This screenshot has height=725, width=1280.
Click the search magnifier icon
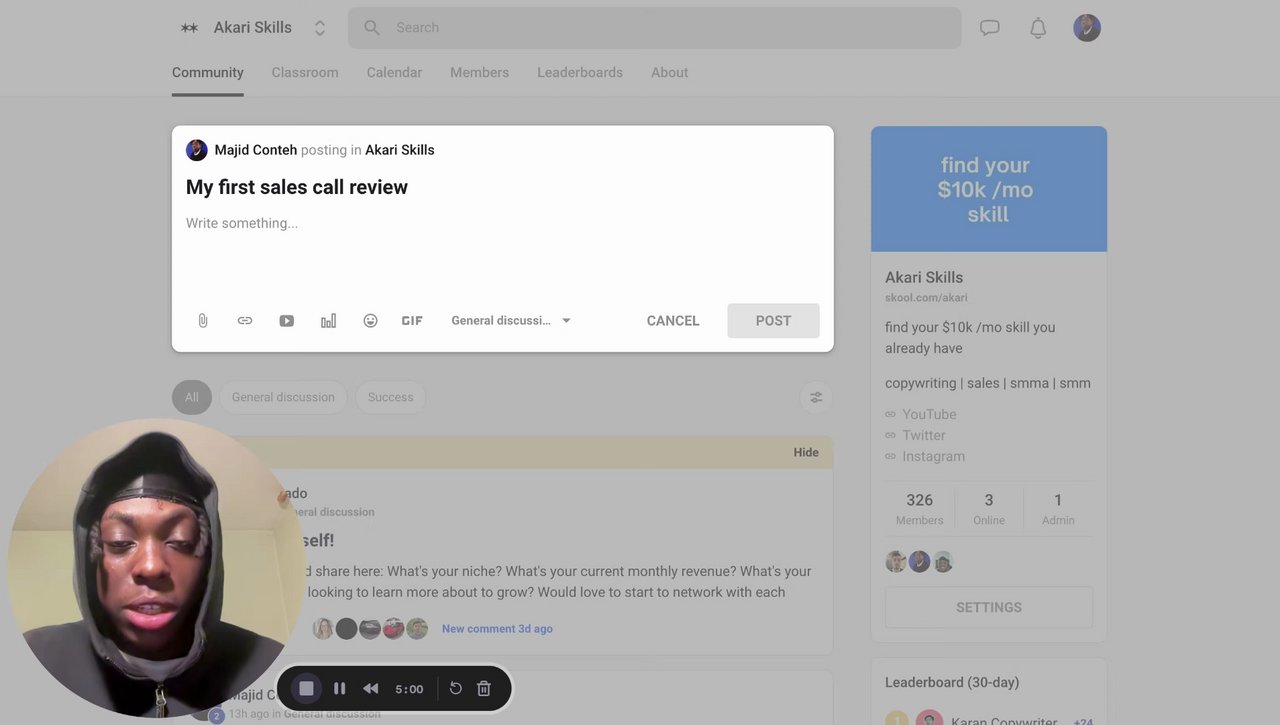click(x=372, y=28)
